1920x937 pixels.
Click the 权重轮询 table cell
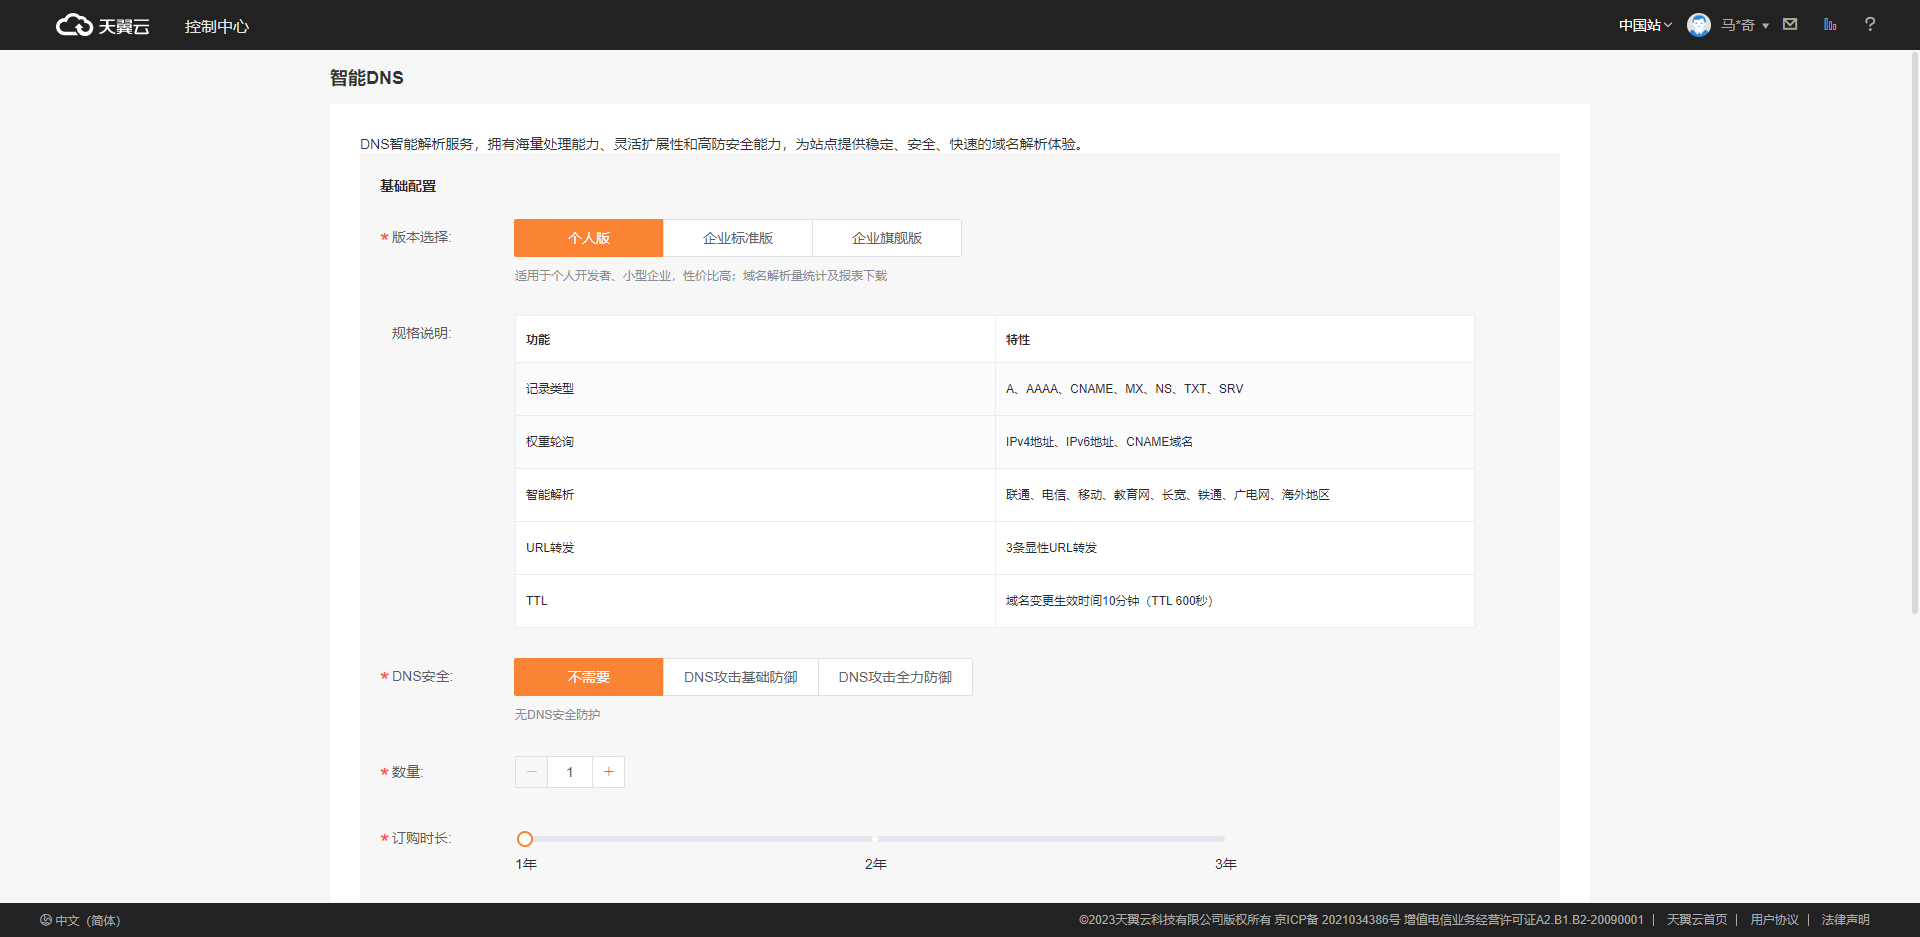[755, 442]
